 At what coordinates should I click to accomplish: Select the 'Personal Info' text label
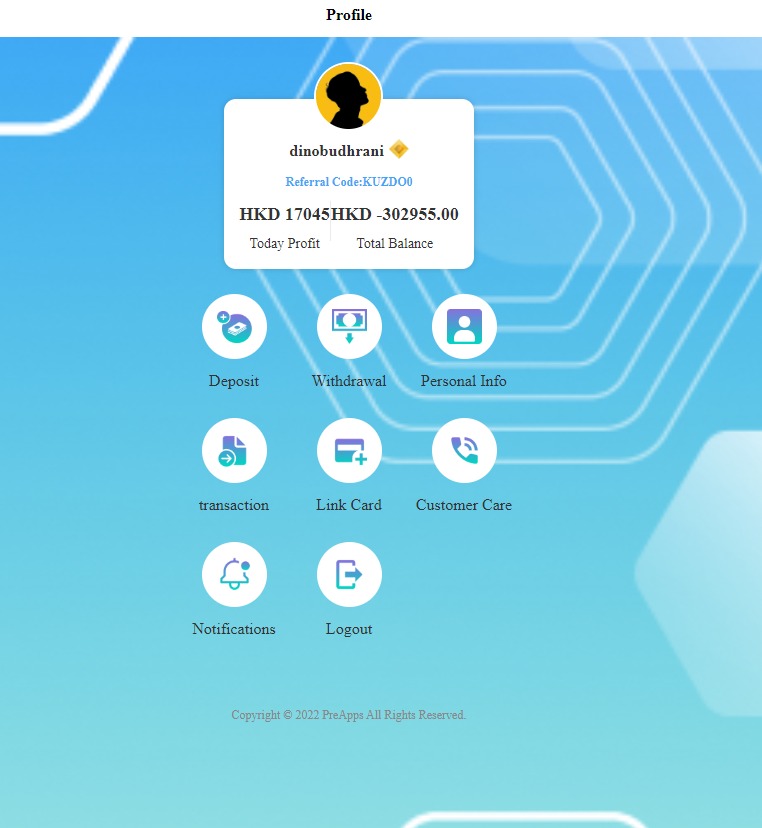pos(464,381)
